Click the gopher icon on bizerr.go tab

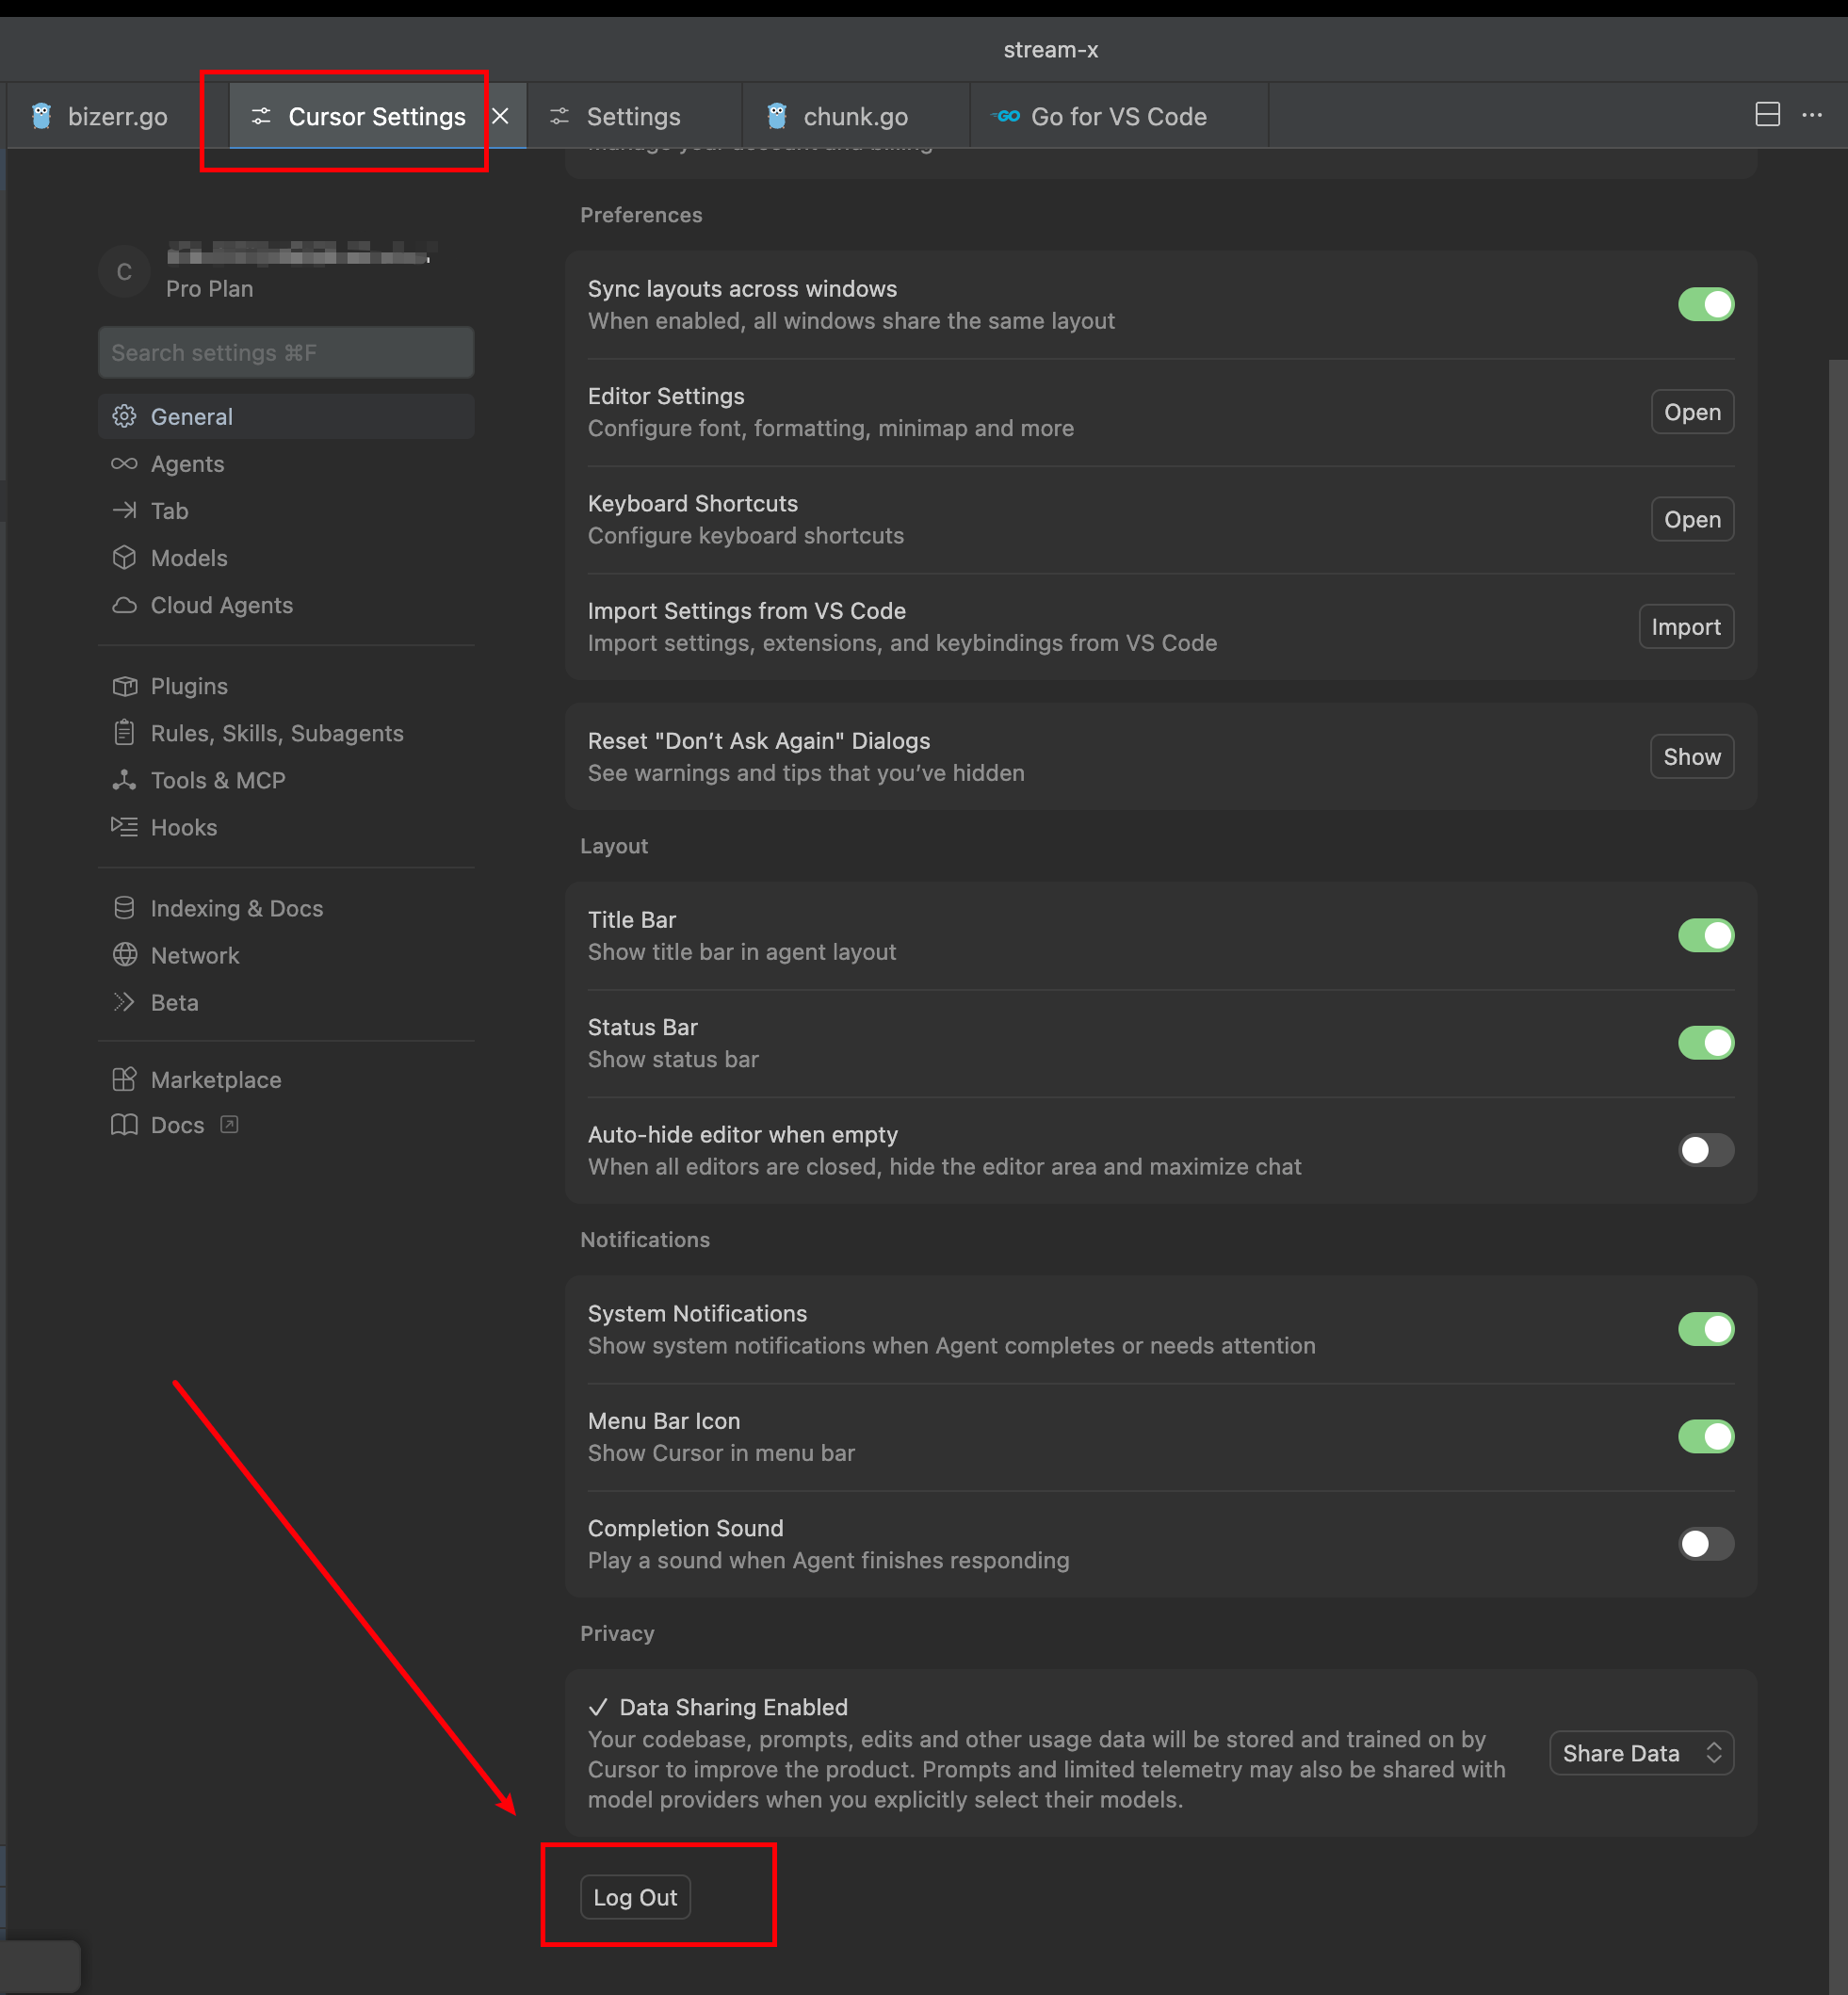pyautogui.click(x=41, y=116)
